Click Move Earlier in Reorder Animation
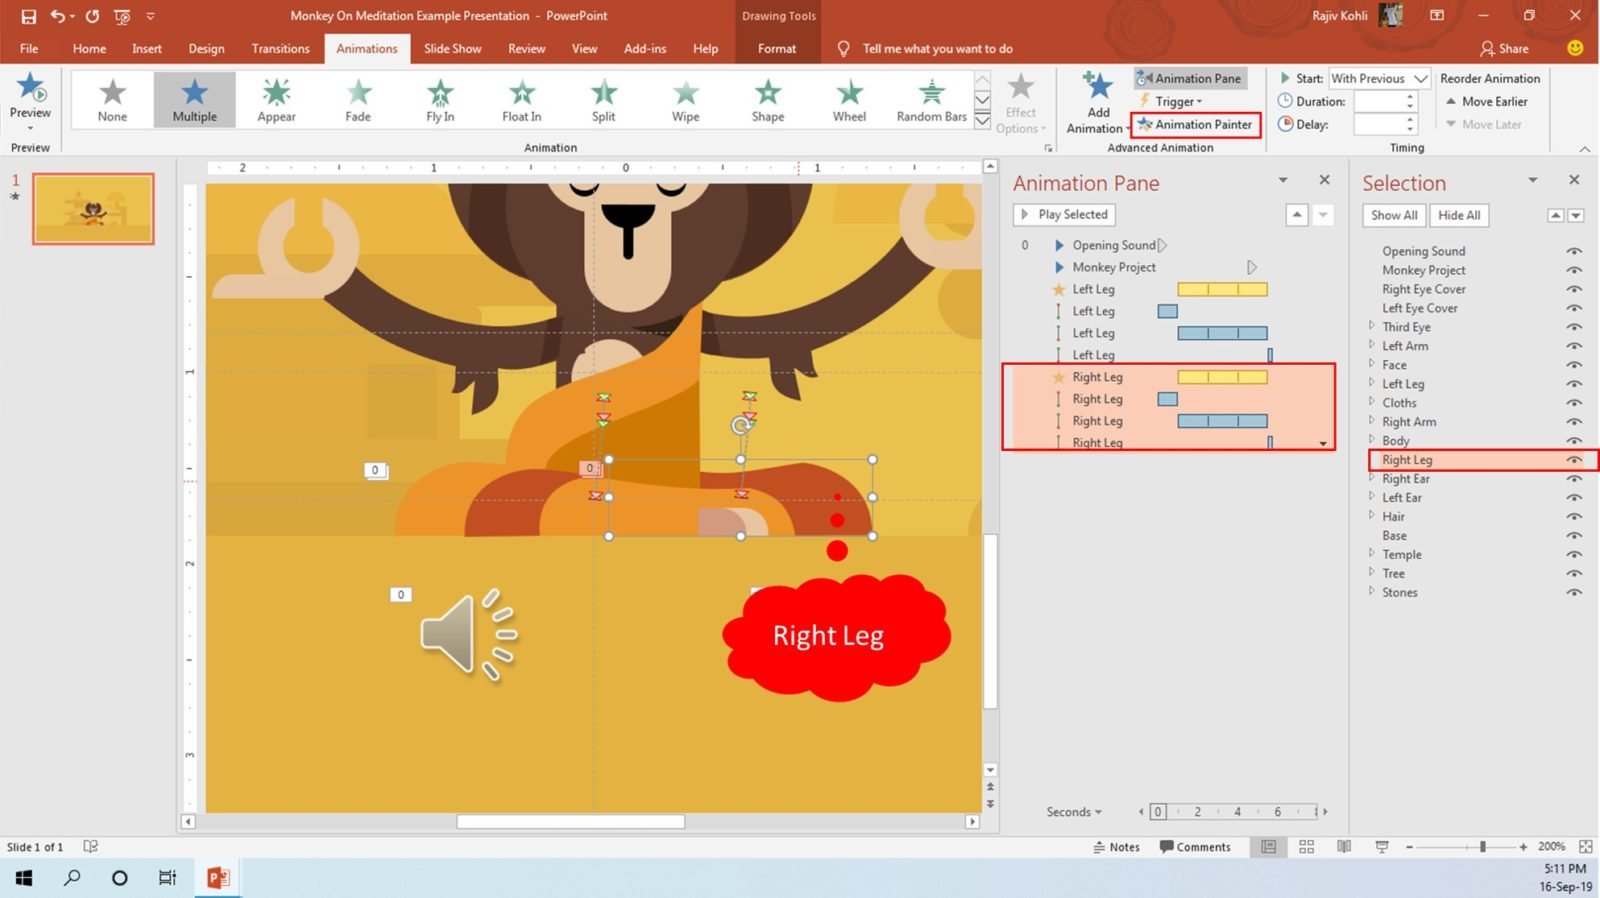The image size is (1600, 898). coord(1486,101)
